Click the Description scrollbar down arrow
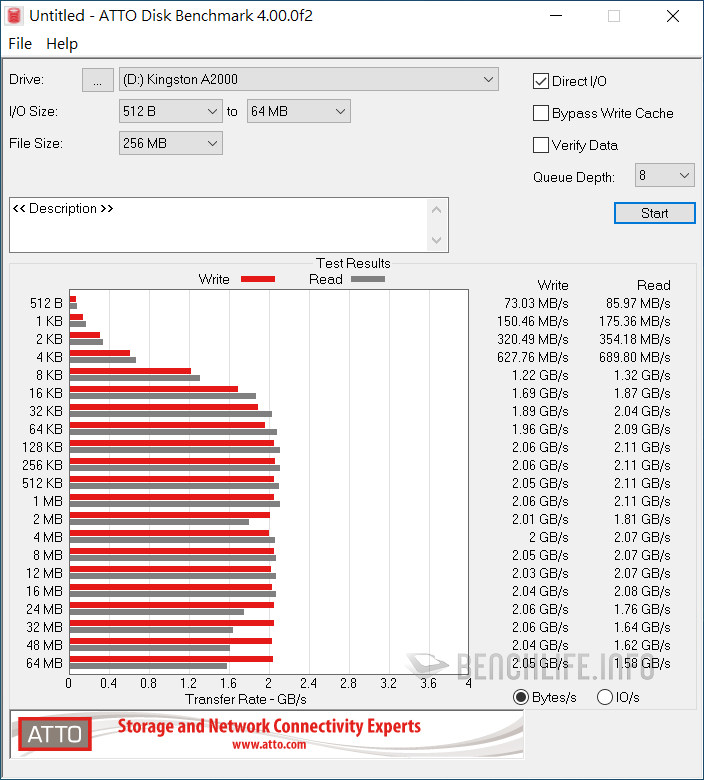Screen dimensions: 704x780 point(436,240)
